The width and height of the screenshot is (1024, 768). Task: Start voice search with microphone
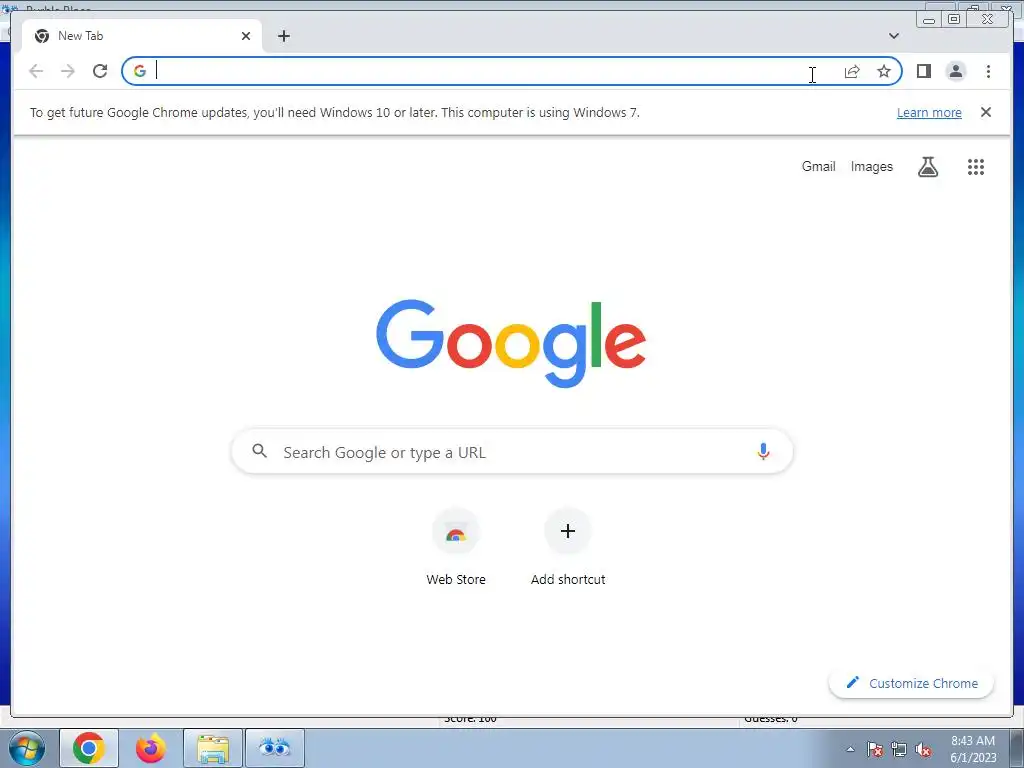pos(763,451)
